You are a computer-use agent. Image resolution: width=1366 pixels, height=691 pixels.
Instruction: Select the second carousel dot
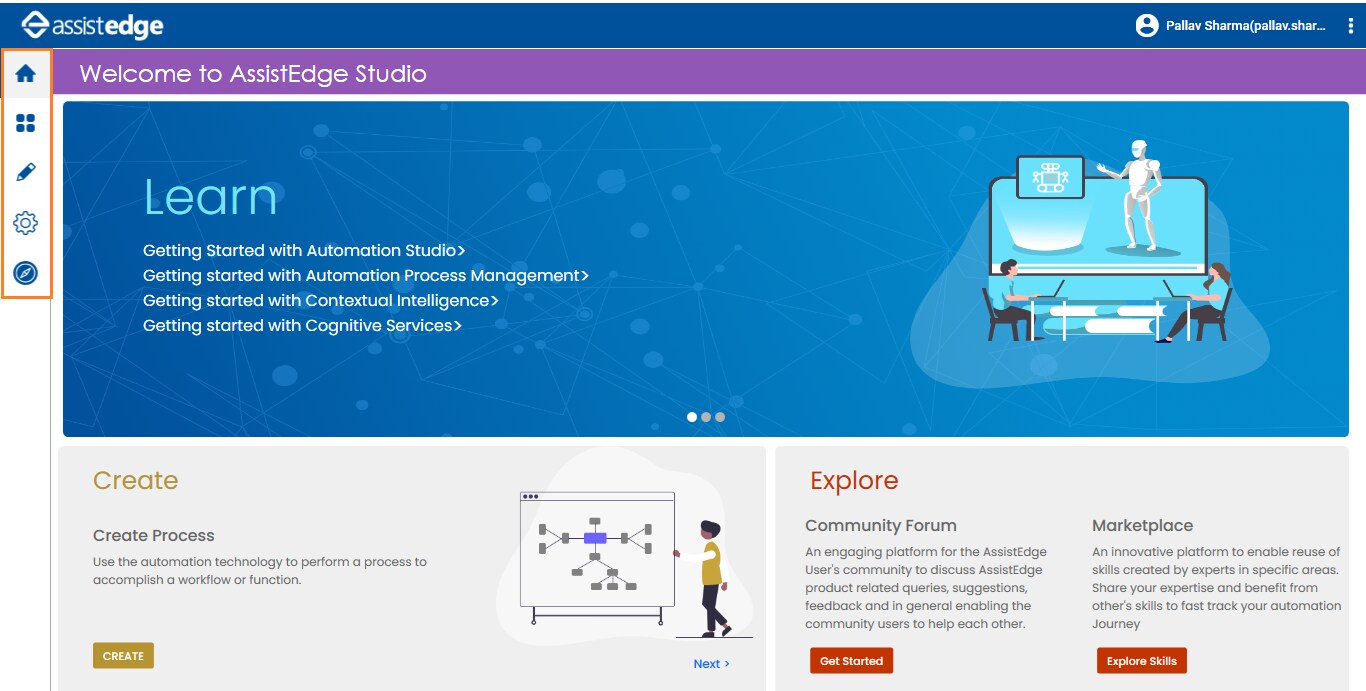(706, 417)
